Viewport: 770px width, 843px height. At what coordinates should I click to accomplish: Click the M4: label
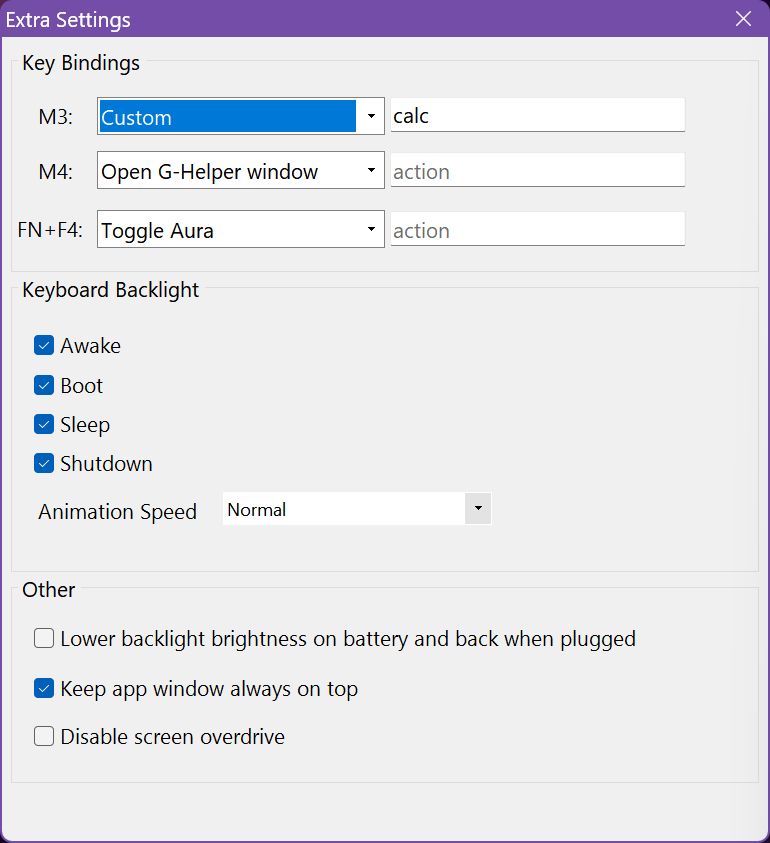coord(55,172)
